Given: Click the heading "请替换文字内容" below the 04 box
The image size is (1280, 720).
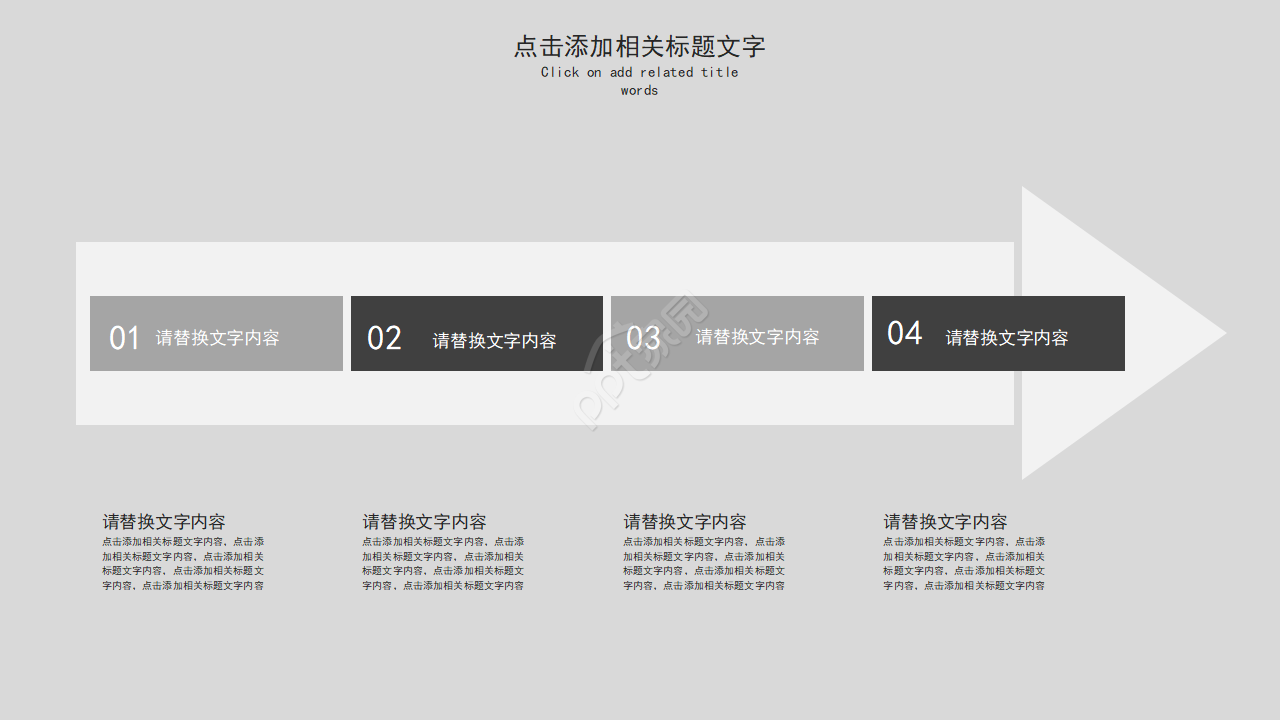Looking at the screenshot, I should (x=945, y=522).
